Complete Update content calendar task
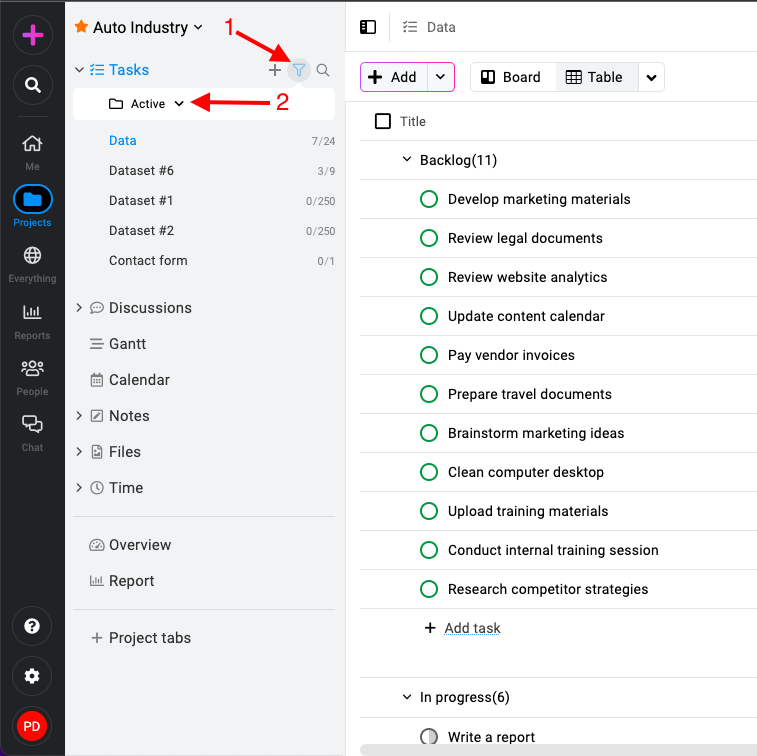The image size is (757, 756). [429, 316]
